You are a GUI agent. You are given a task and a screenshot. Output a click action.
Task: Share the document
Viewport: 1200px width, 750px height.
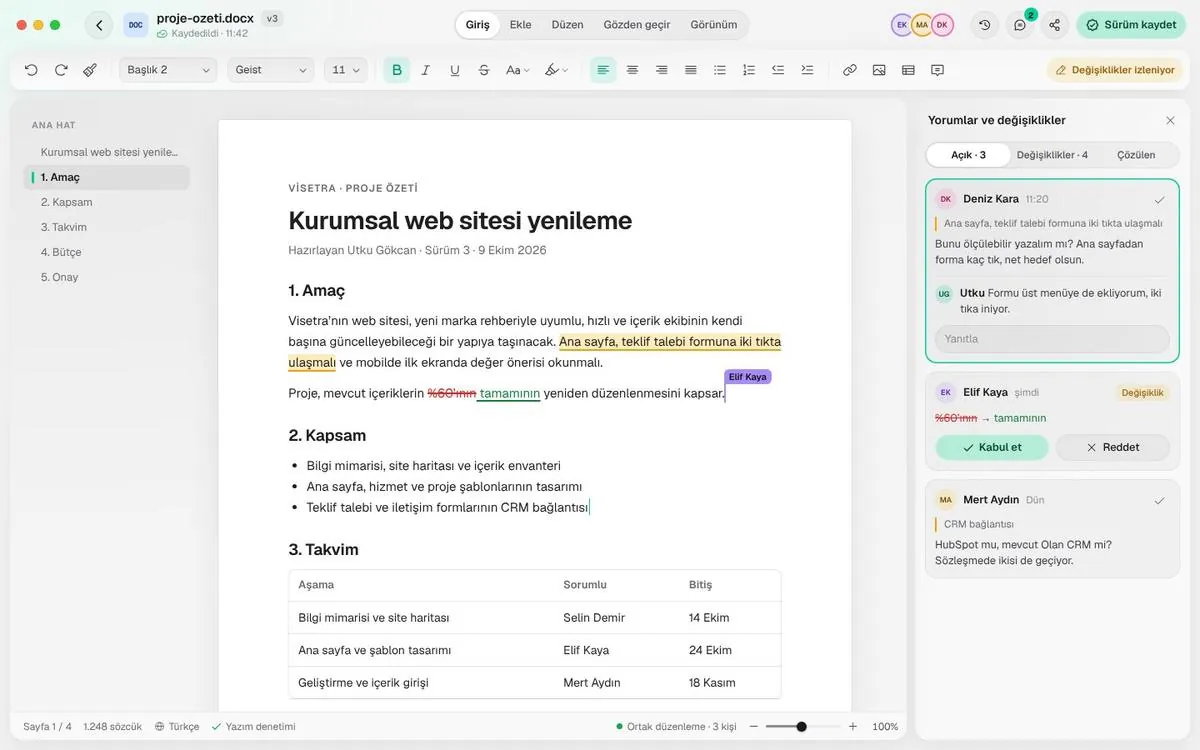(1055, 25)
